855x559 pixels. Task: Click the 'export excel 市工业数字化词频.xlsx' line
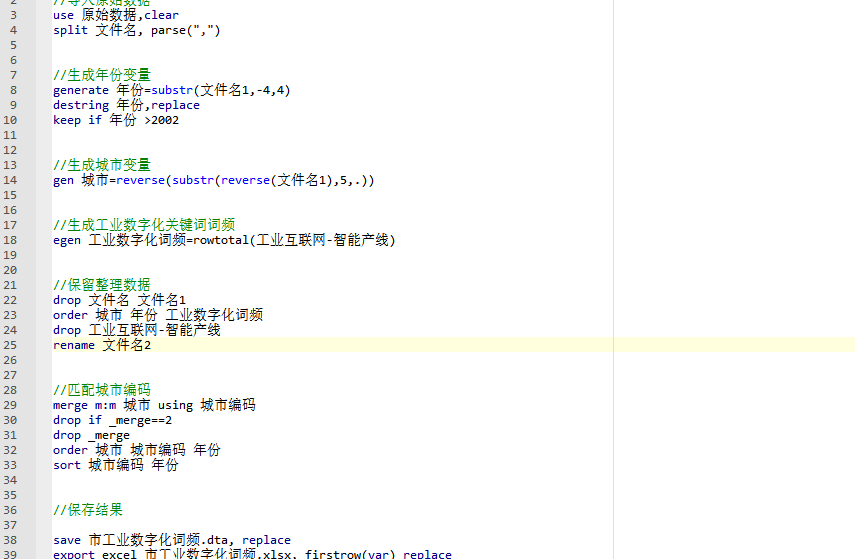coord(252,554)
